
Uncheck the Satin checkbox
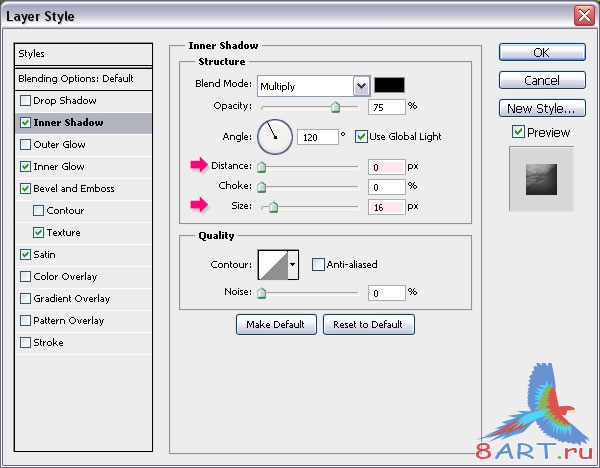[x=25, y=254]
